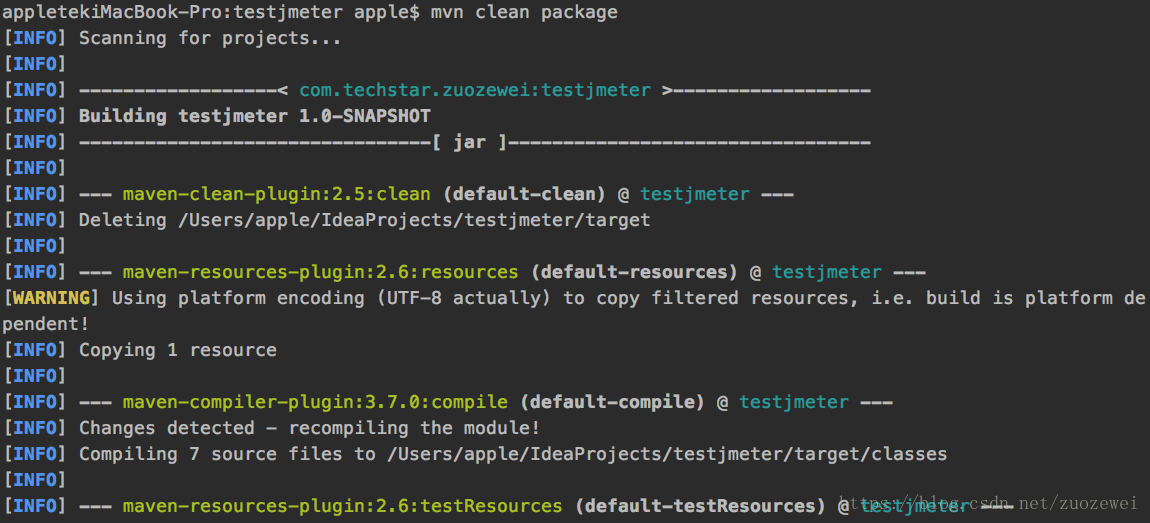The width and height of the screenshot is (1150, 523).
Task: Click "Changes detected - recompiling the module!" line
Action: coord(310,429)
